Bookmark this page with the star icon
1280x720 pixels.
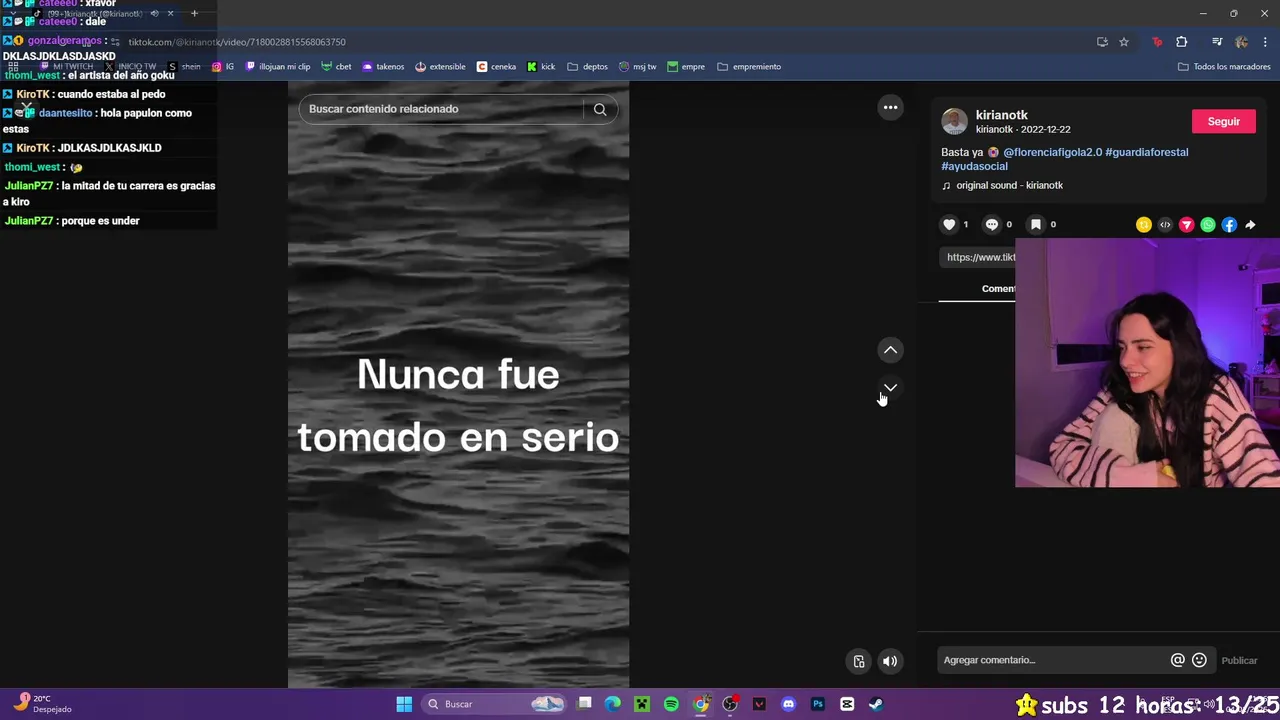click(1124, 42)
